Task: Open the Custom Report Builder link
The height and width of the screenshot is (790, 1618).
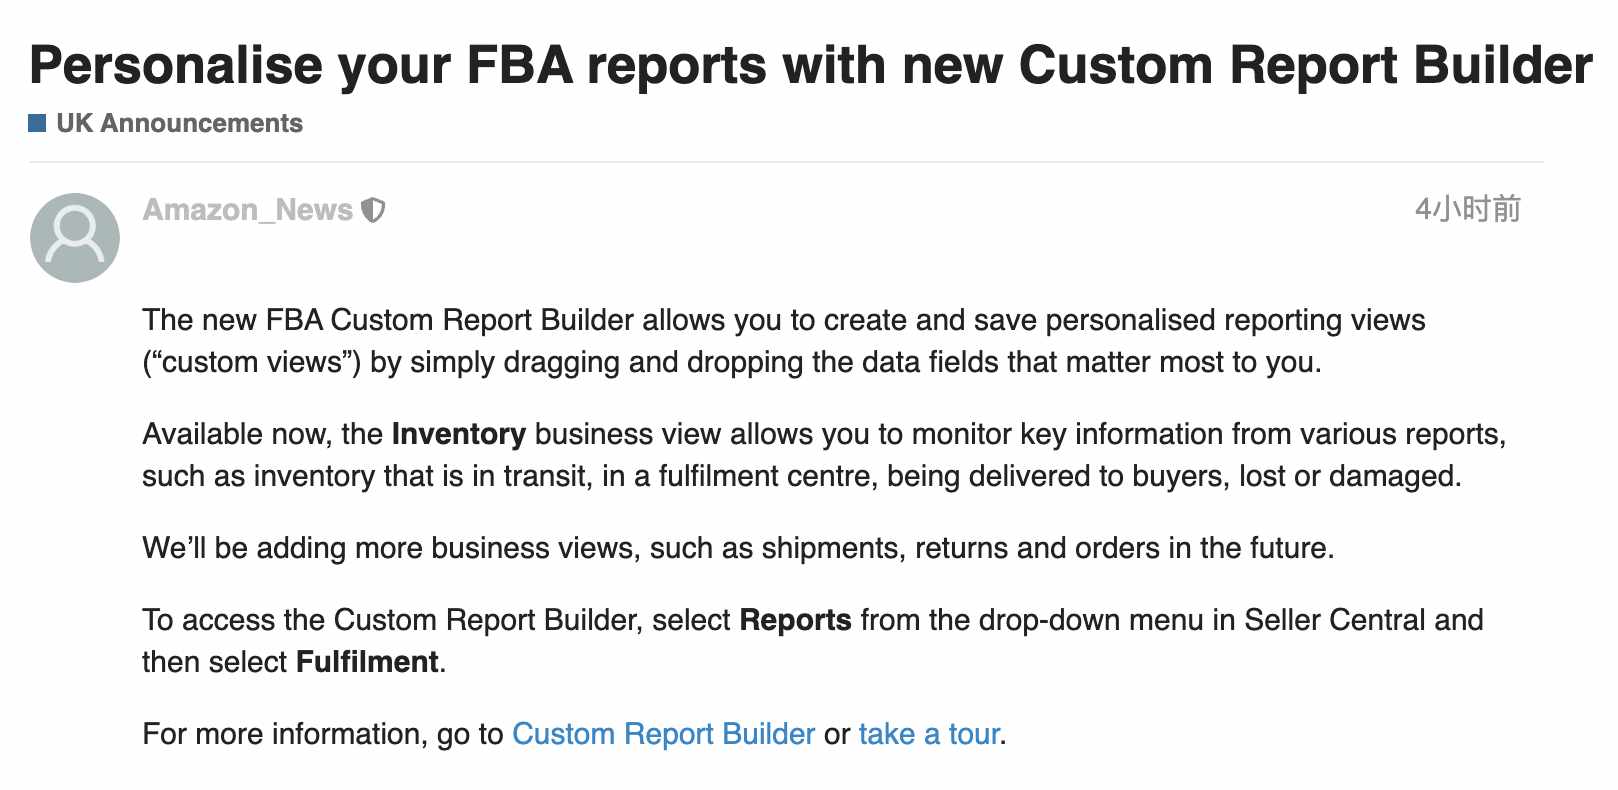Action: pyautogui.click(x=663, y=734)
